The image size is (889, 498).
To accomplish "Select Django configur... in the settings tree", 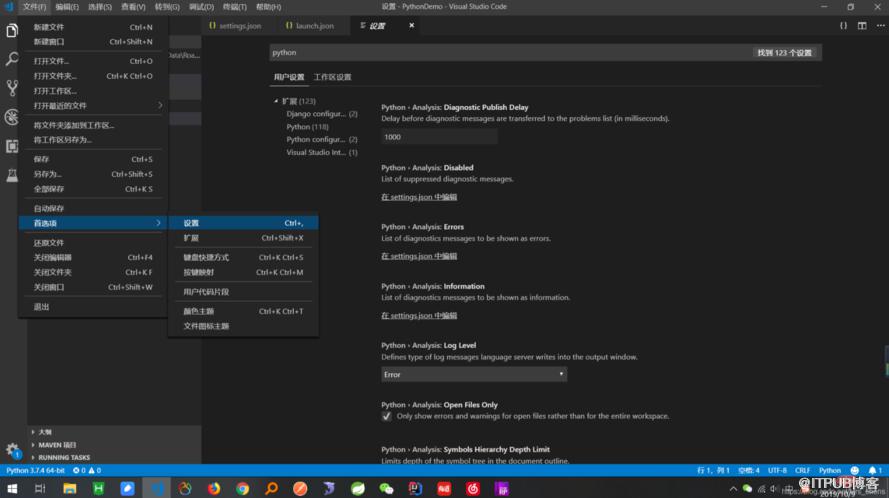I will [321, 114].
